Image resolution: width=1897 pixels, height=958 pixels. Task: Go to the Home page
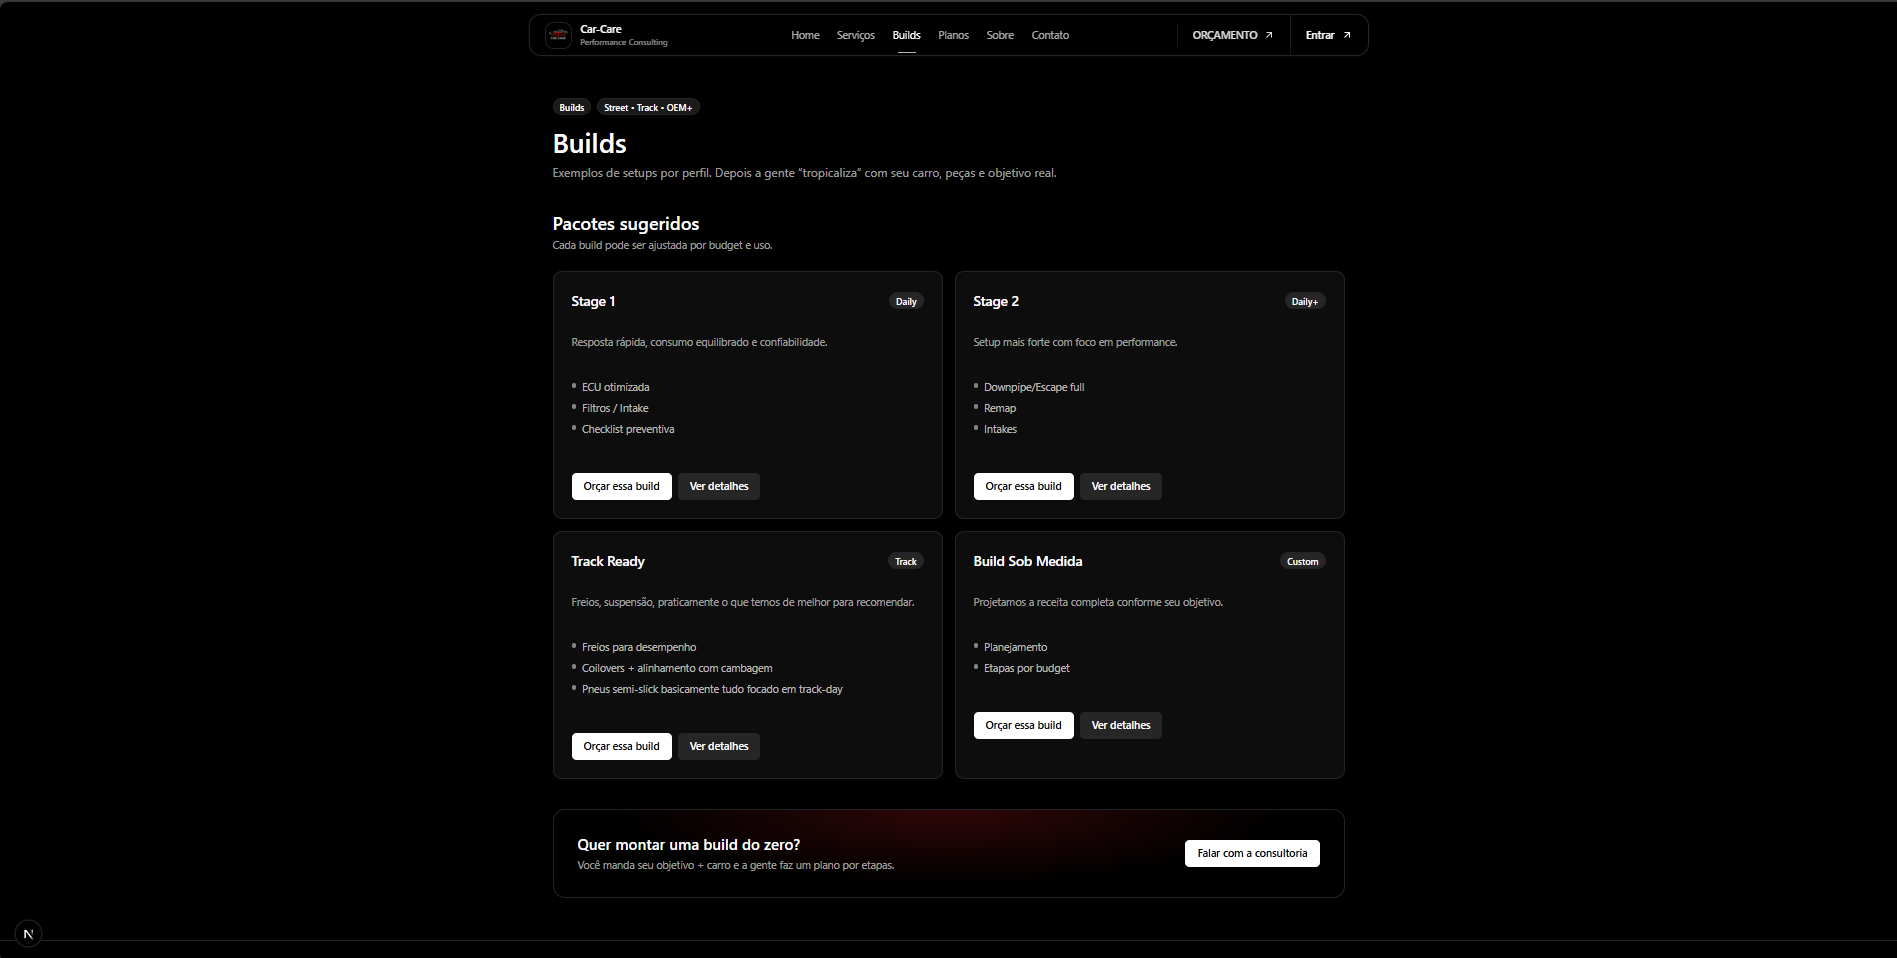(x=805, y=35)
